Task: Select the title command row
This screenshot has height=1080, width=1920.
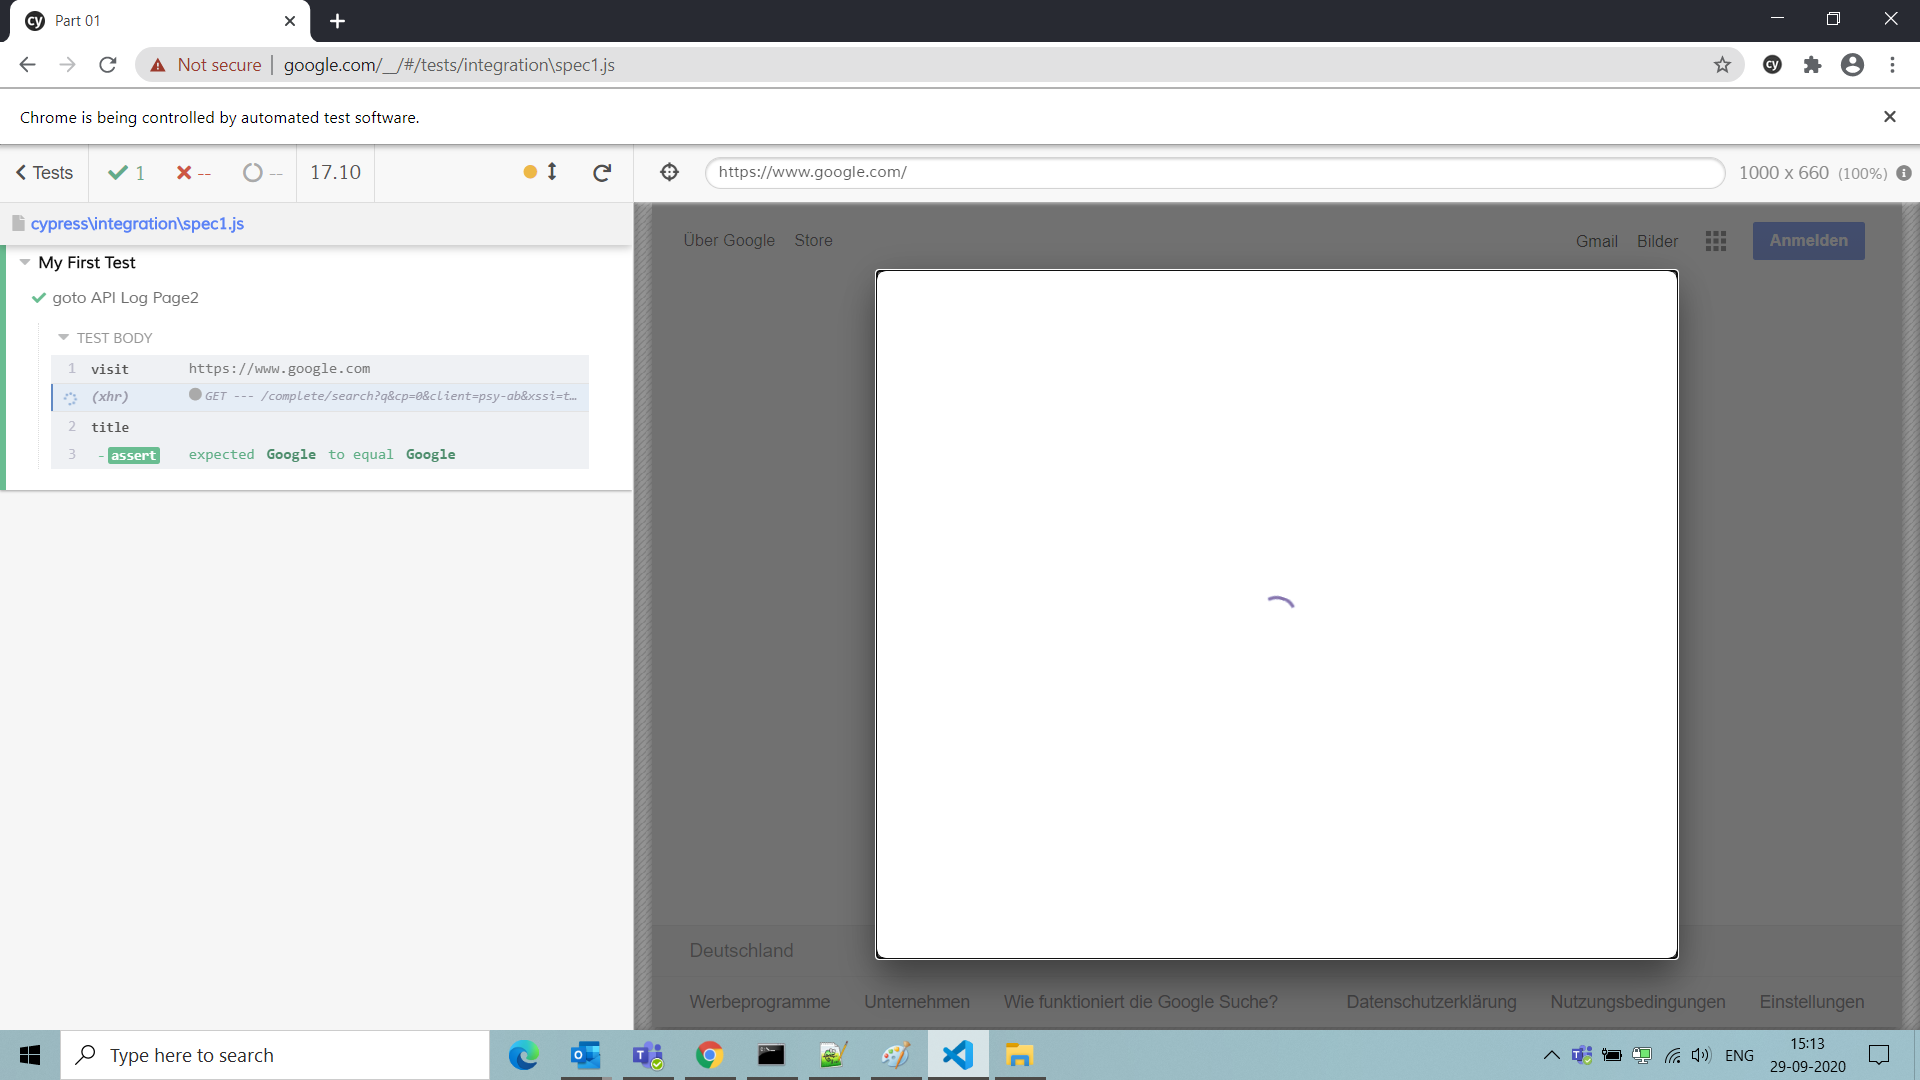Action: 320,427
